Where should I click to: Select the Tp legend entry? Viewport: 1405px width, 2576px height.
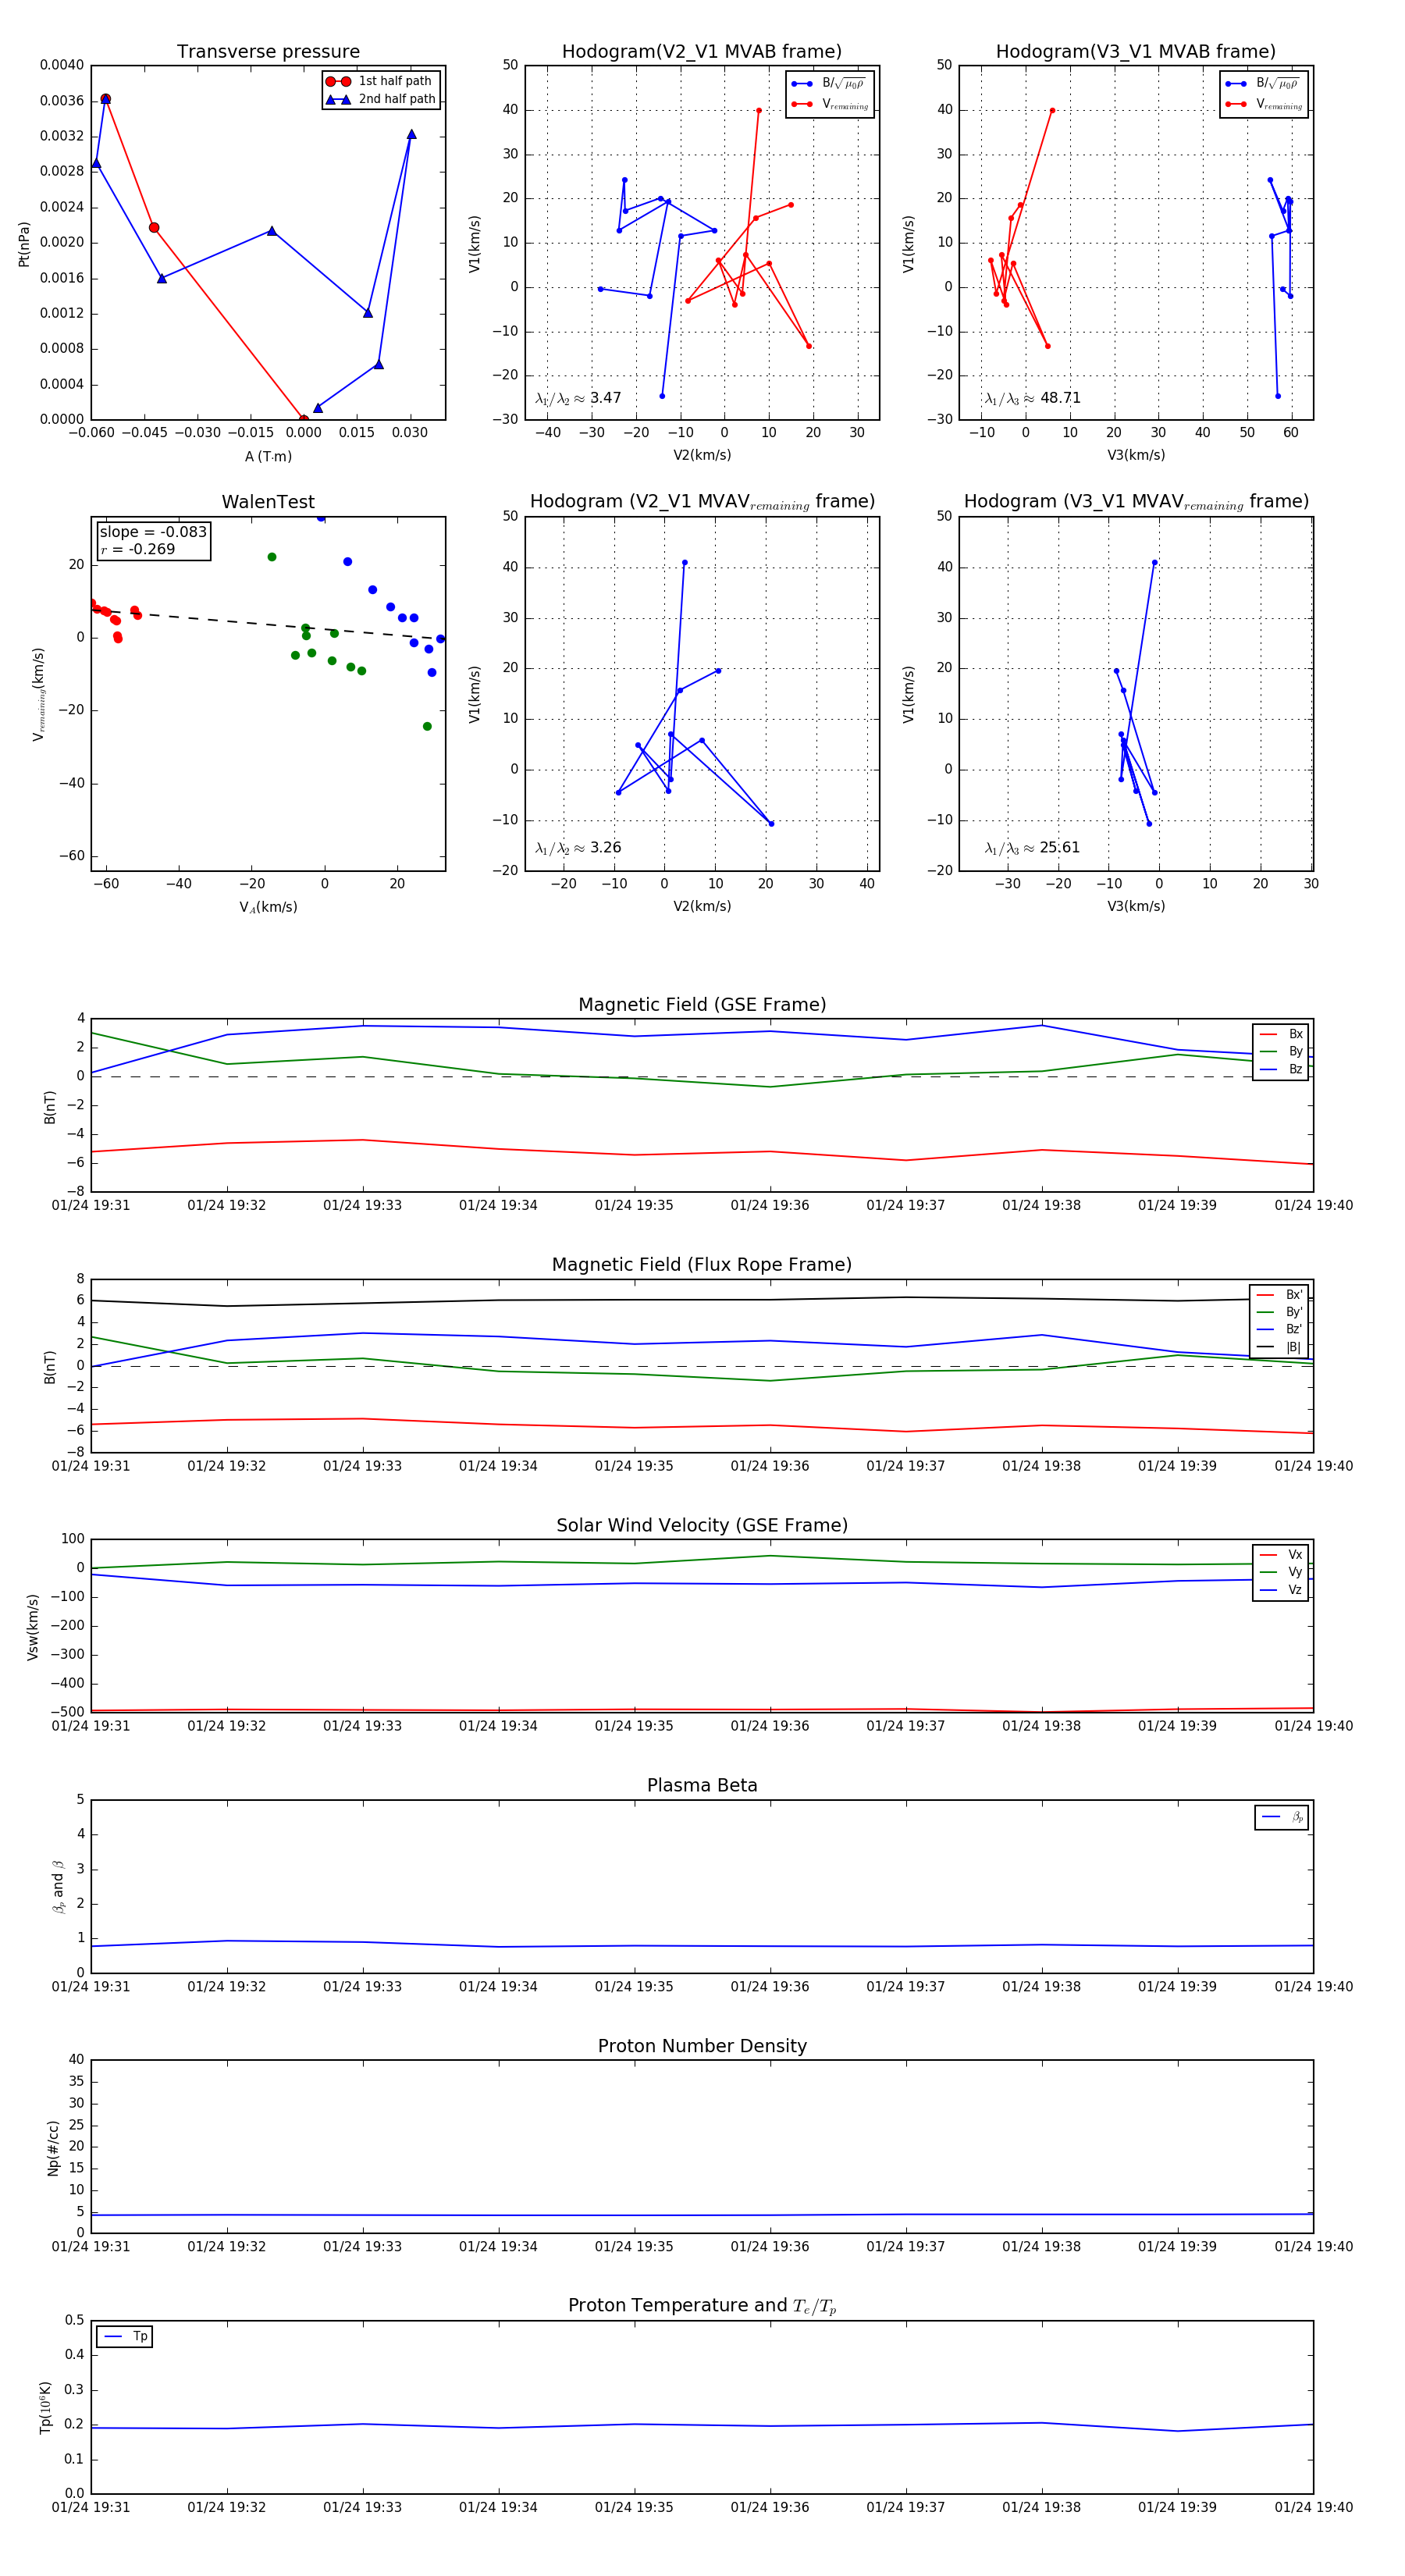pos(125,2336)
